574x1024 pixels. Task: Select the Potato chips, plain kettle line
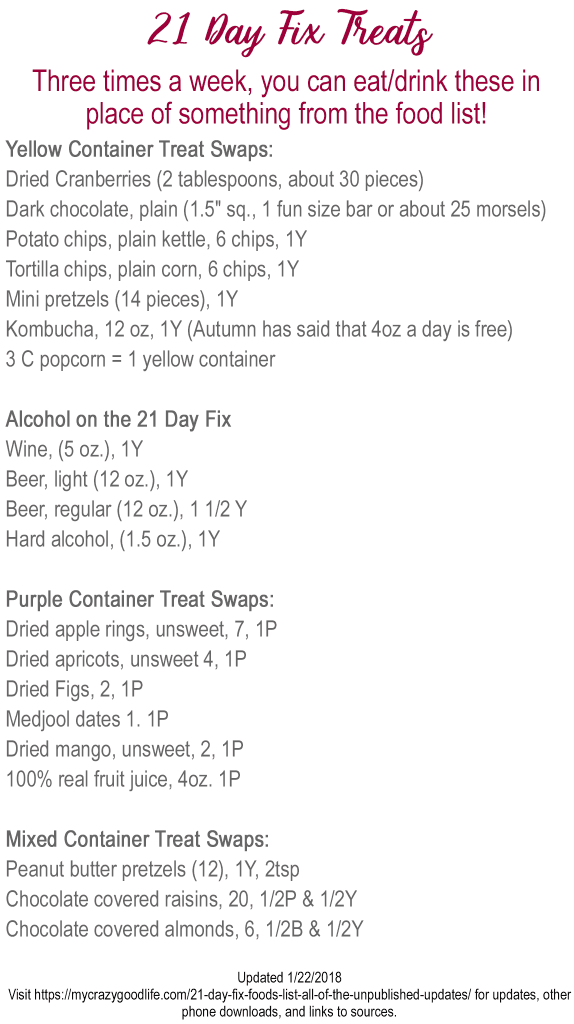pyautogui.click(x=156, y=240)
